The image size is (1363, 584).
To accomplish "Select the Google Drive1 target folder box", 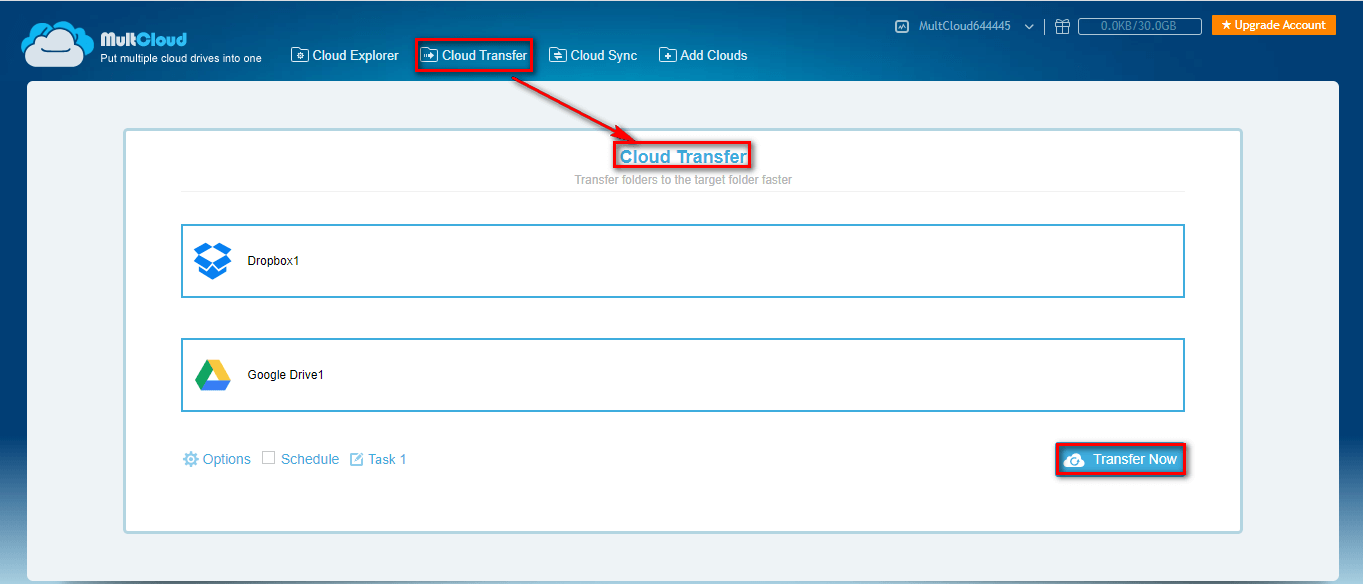I will click(683, 375).
